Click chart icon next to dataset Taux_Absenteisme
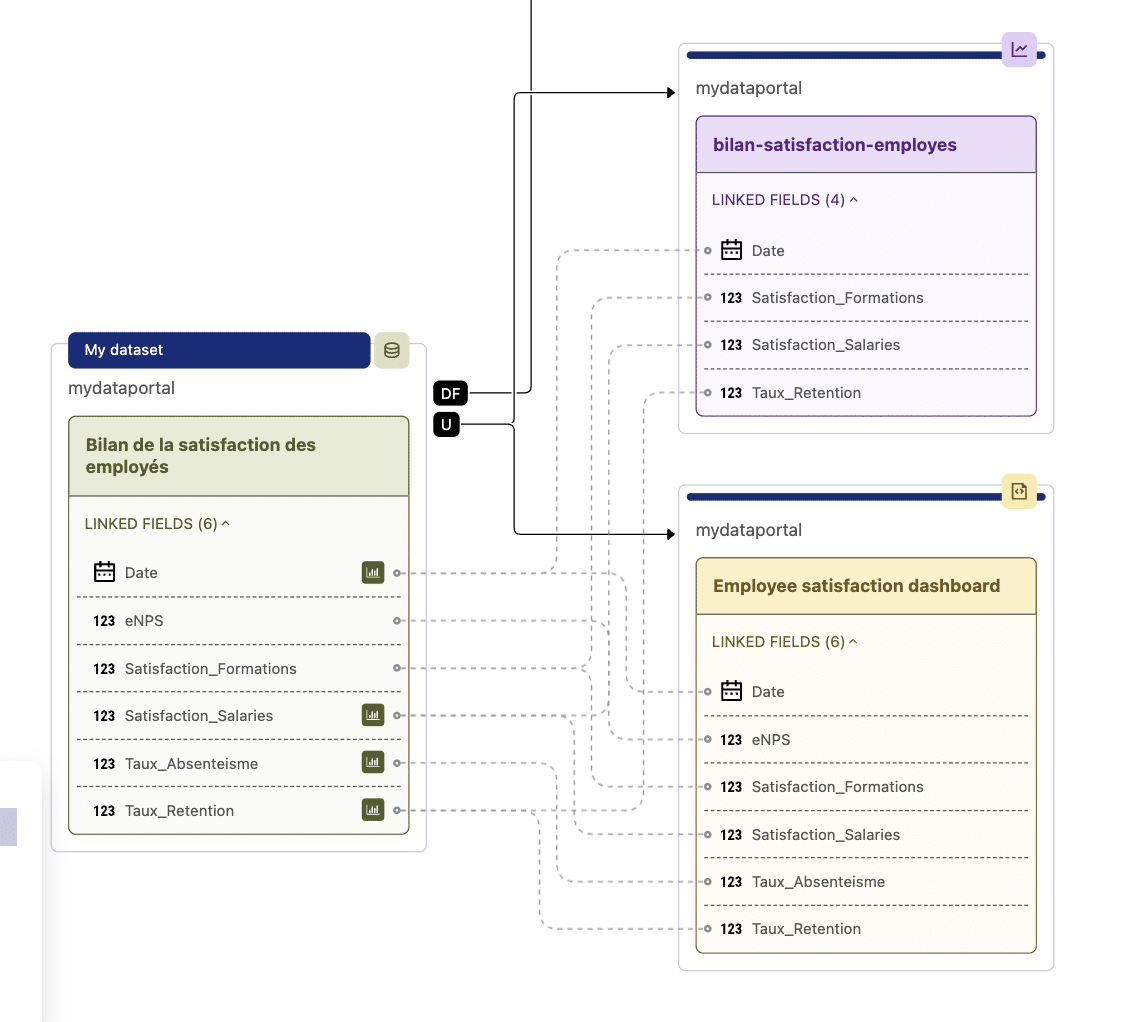Screen dimensions: 1132x1022 pyautogui.click(x=373, y=763)
